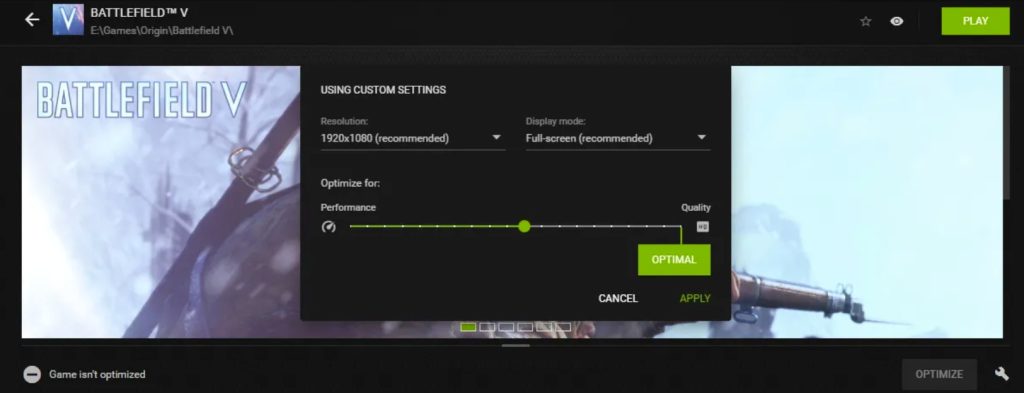The height and width of the screenshot is (393, 1024).
Task: Set the slider to OPTIMAL
Action: [674, 260]
